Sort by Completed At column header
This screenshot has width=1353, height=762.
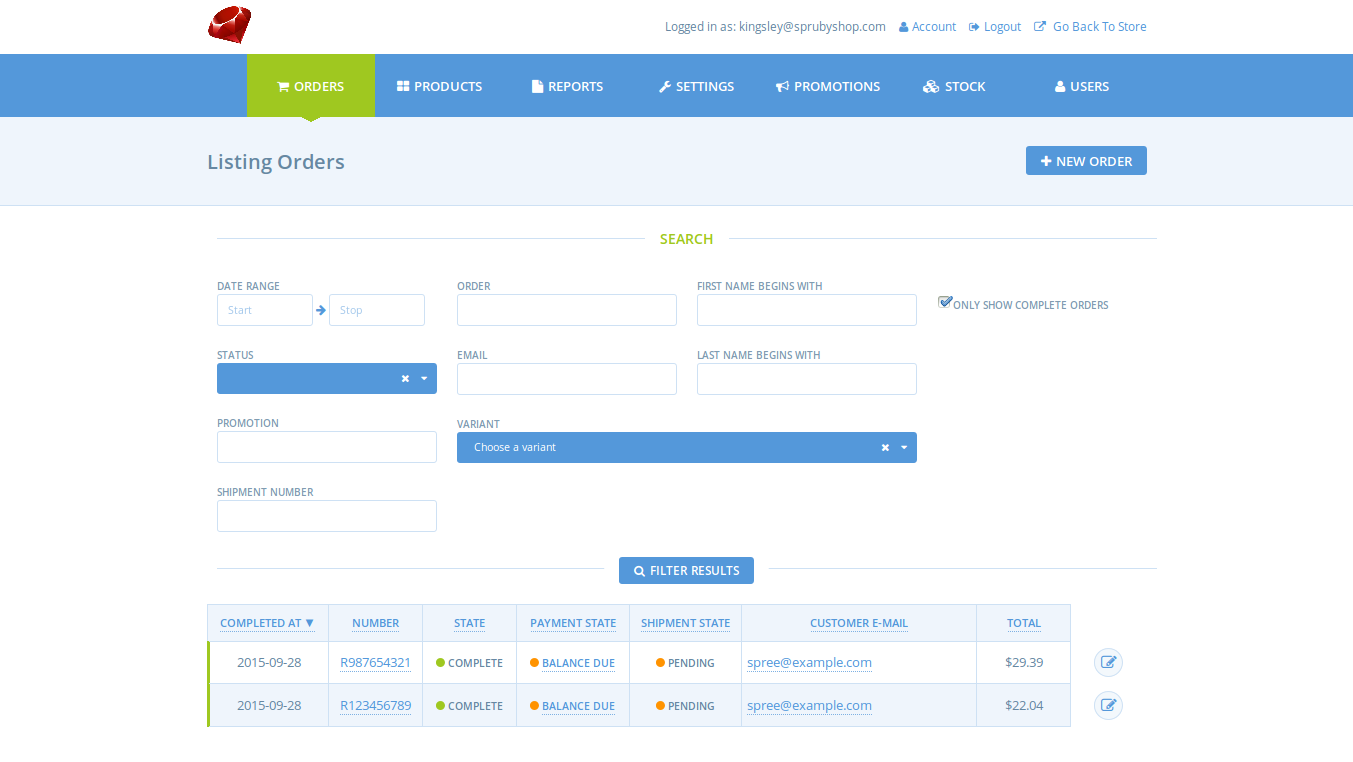[x=267, y=623]
